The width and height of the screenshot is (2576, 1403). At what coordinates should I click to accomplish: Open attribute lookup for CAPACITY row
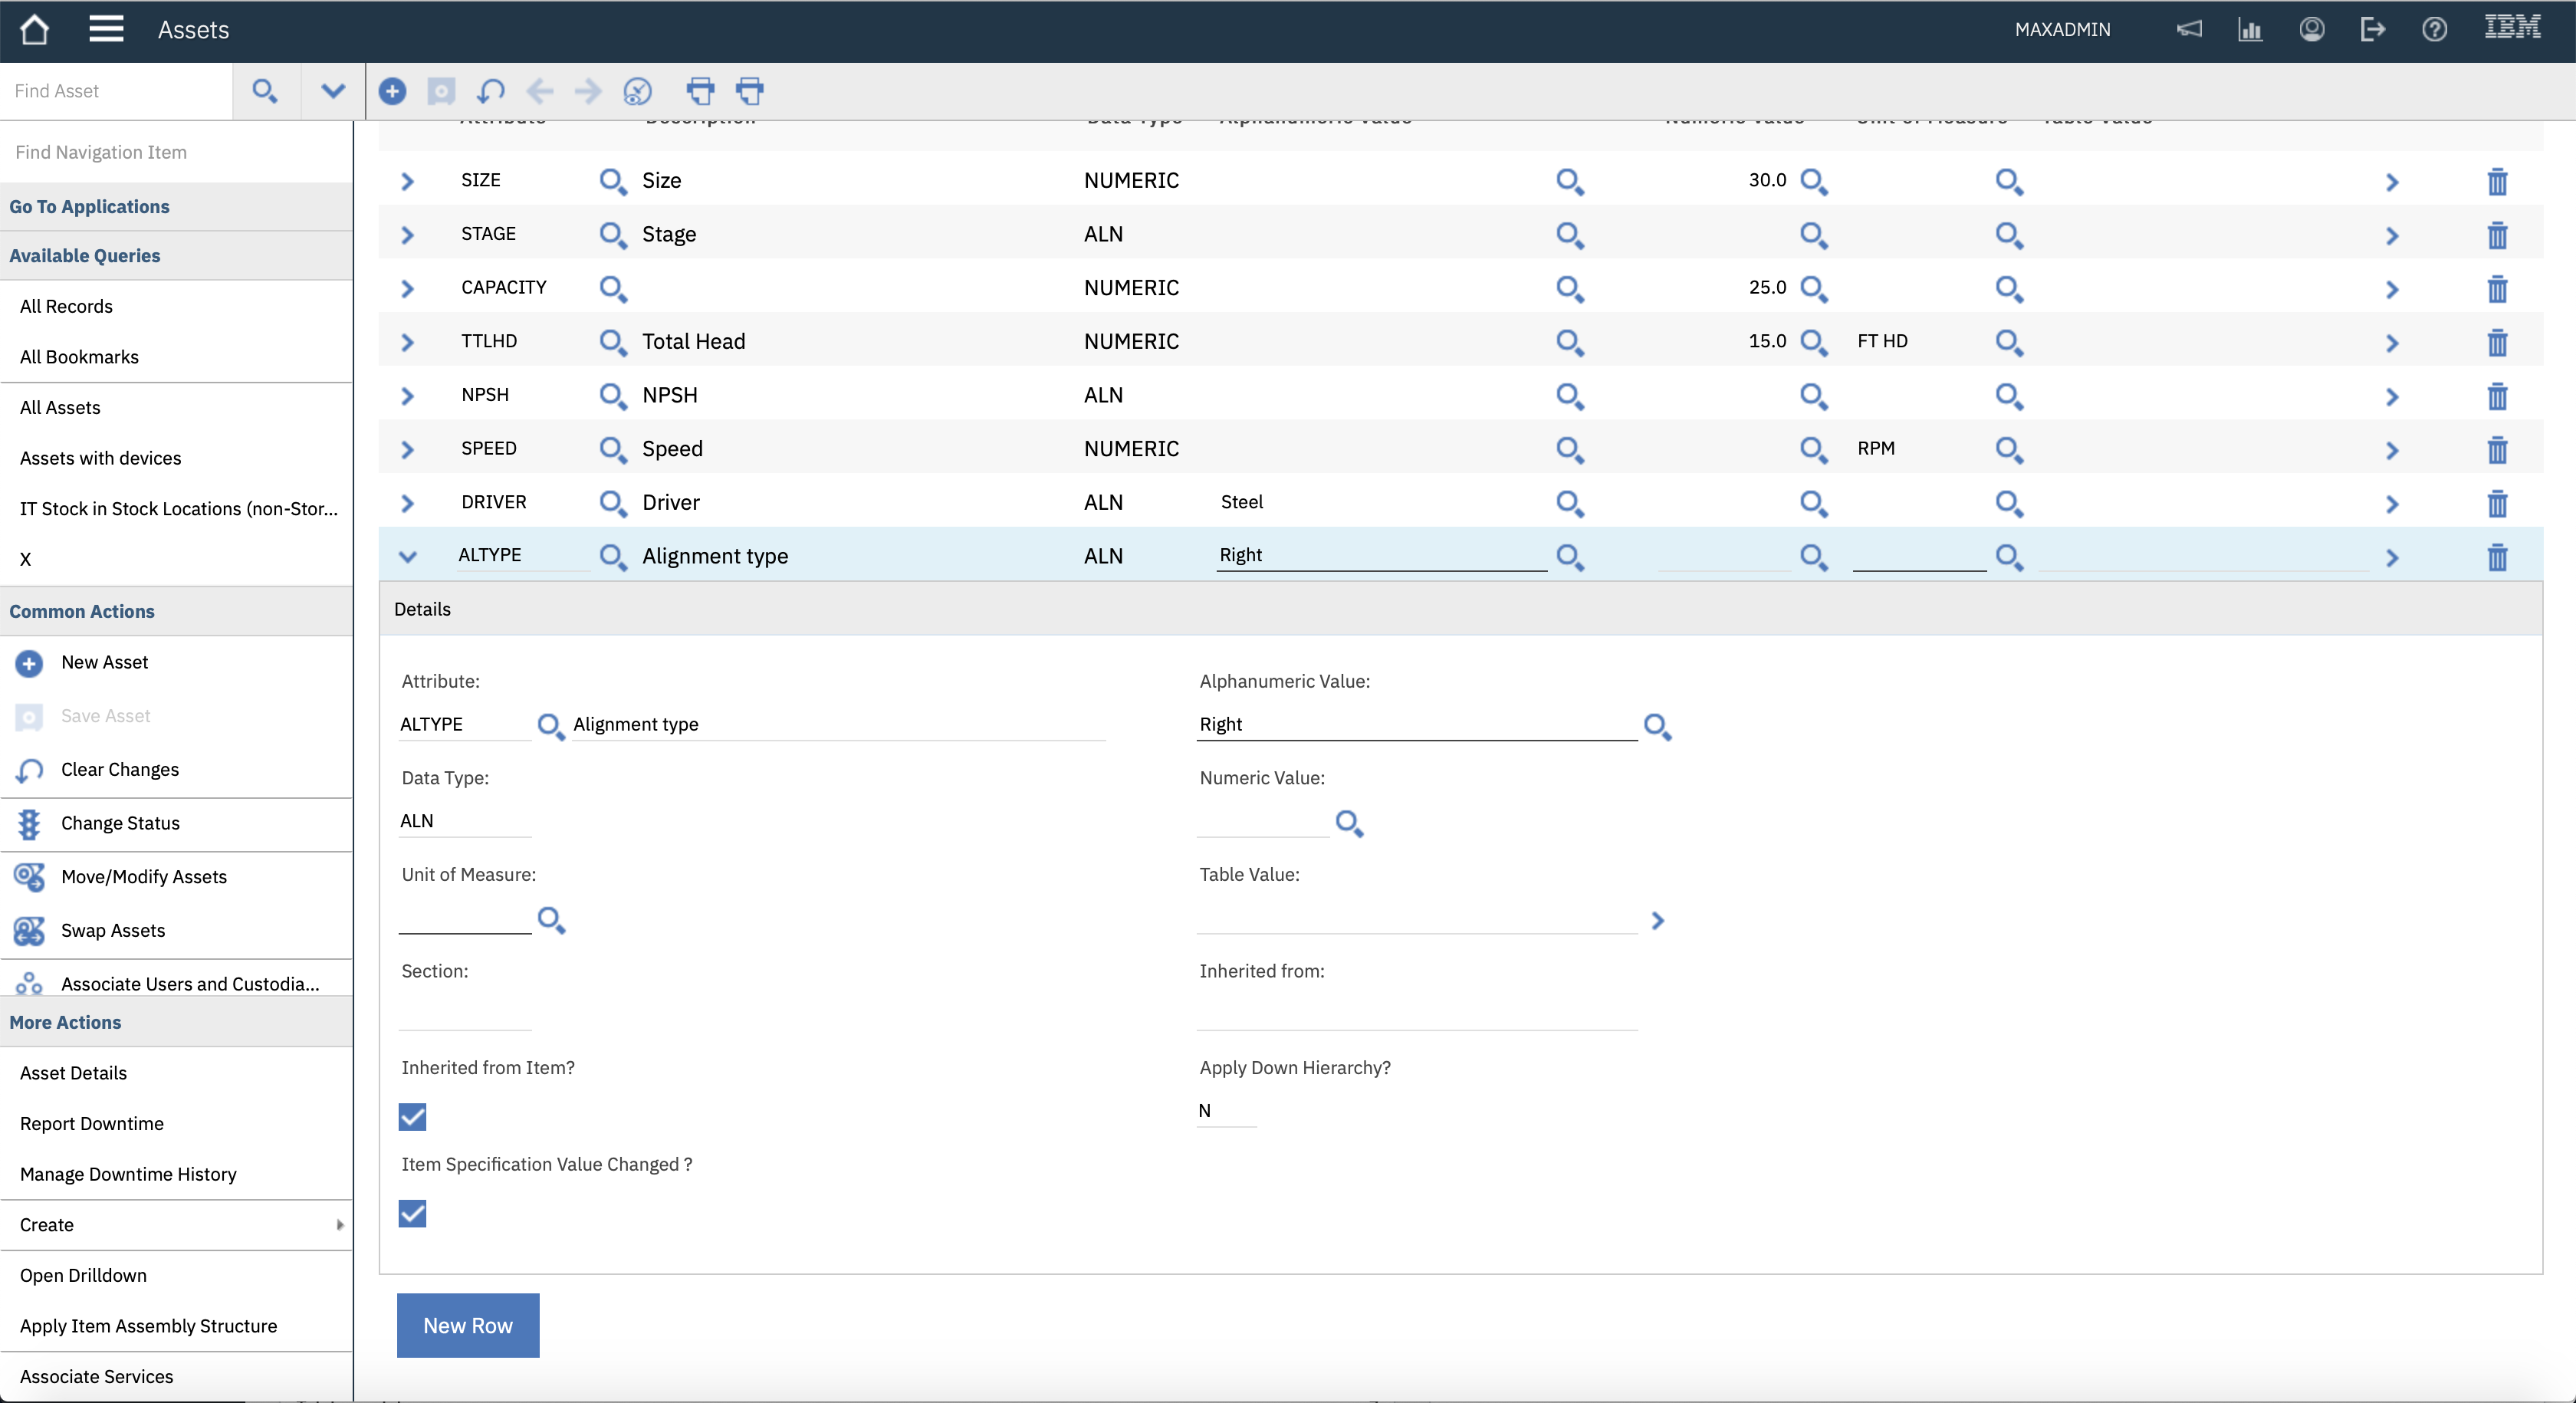(x=613, y=289)
